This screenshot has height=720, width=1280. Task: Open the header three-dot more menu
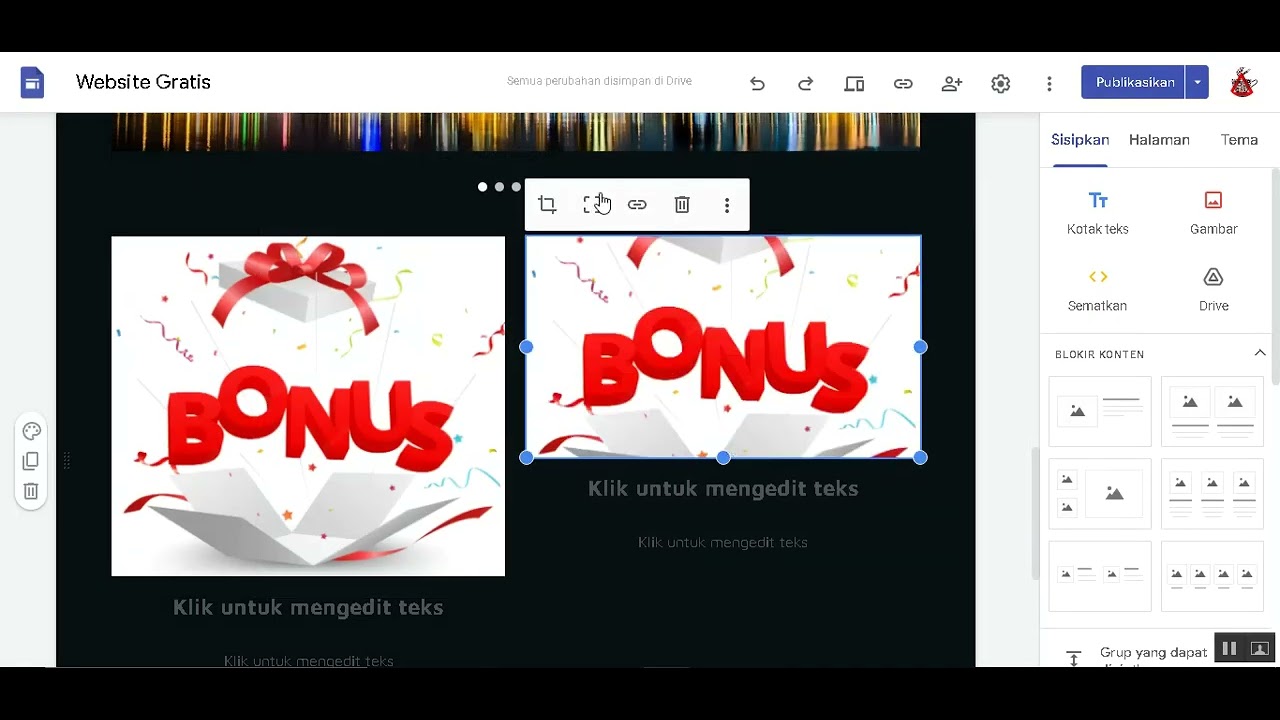(1049, 84)
